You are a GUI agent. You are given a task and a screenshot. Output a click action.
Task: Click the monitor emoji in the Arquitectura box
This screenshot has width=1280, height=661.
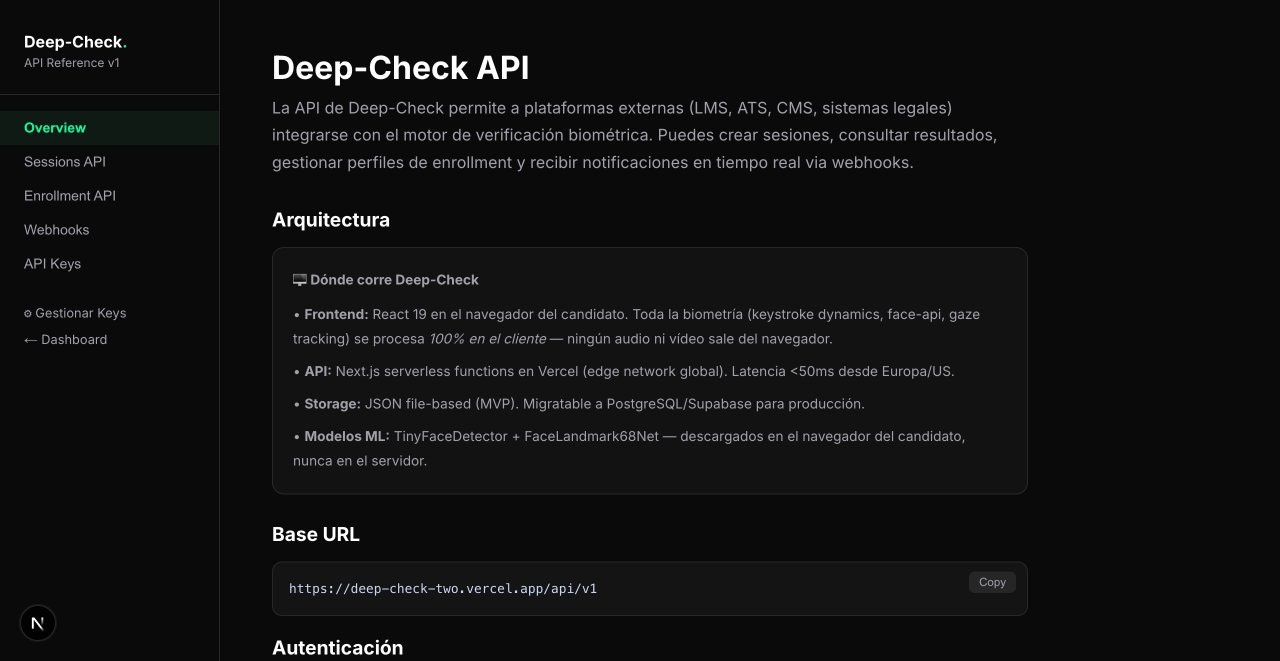299,279
